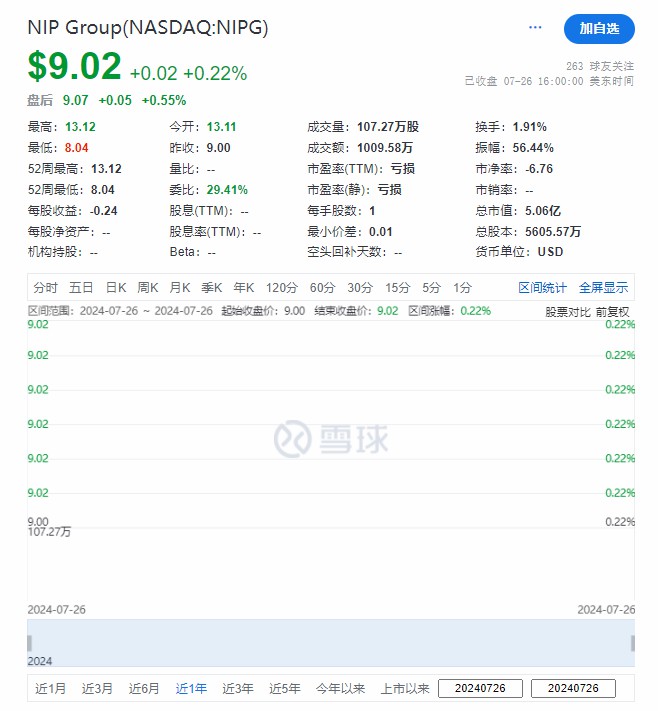The width and height of the screenshot is (658, 711).
Task: Select the 季K chart tab
Action: pyautogui.click(x=212, y=287)
